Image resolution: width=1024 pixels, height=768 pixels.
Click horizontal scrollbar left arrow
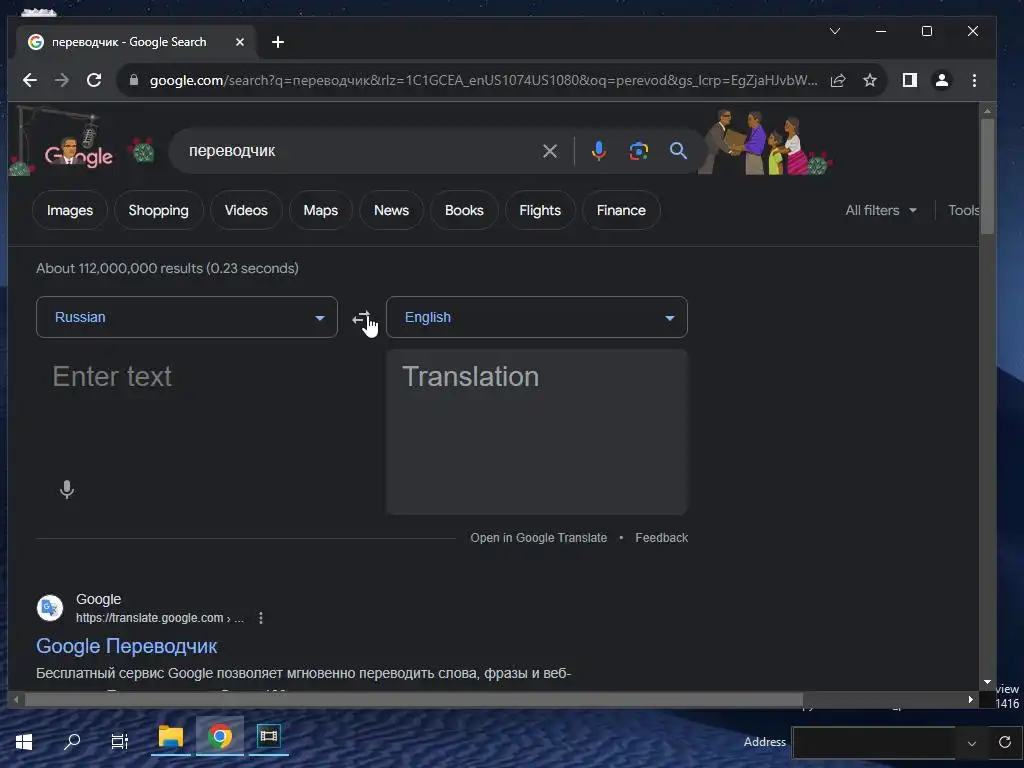(16, 699)
